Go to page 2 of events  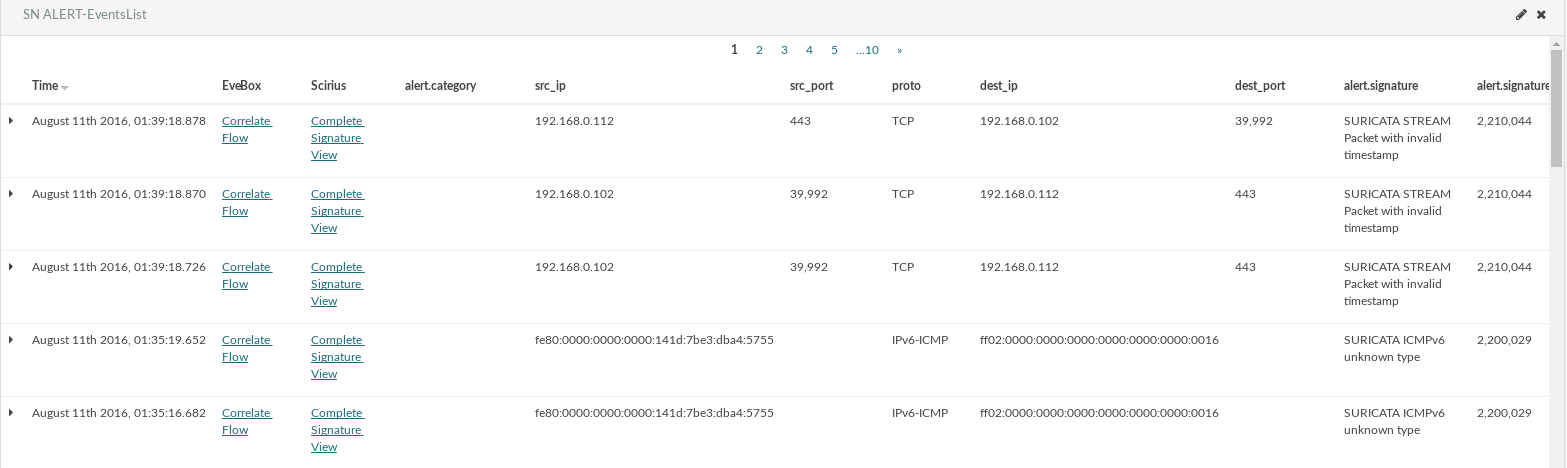pos(759,50)
